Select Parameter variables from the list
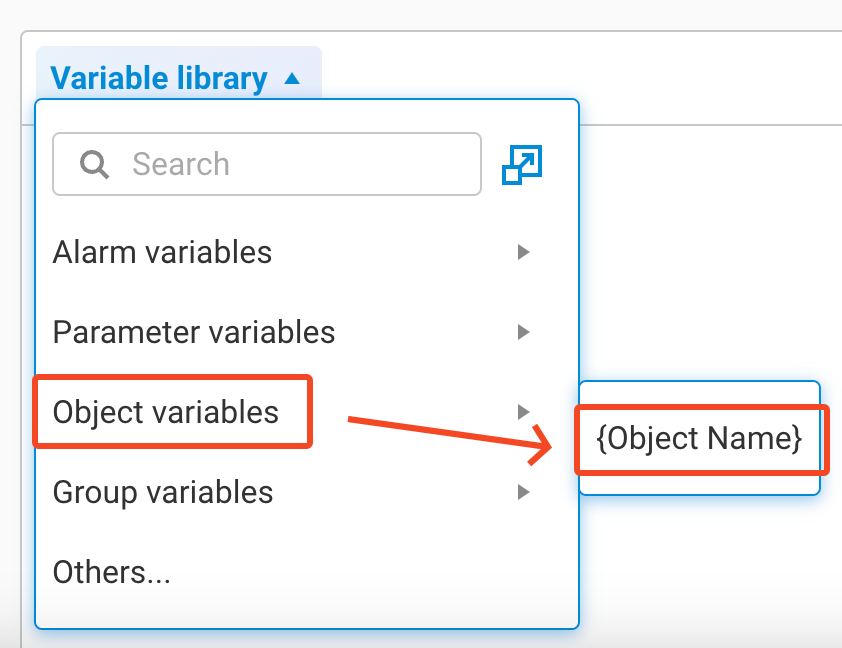 194,332
